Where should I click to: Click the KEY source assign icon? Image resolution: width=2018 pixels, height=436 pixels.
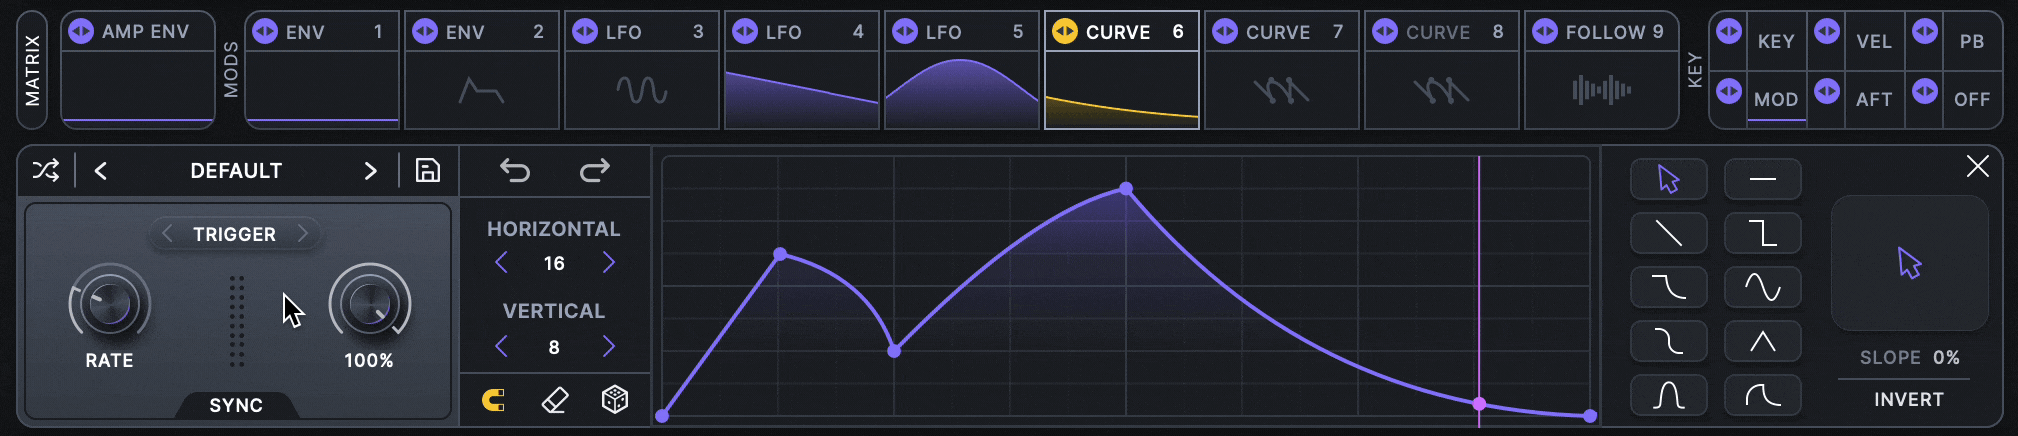(1729, 32)
